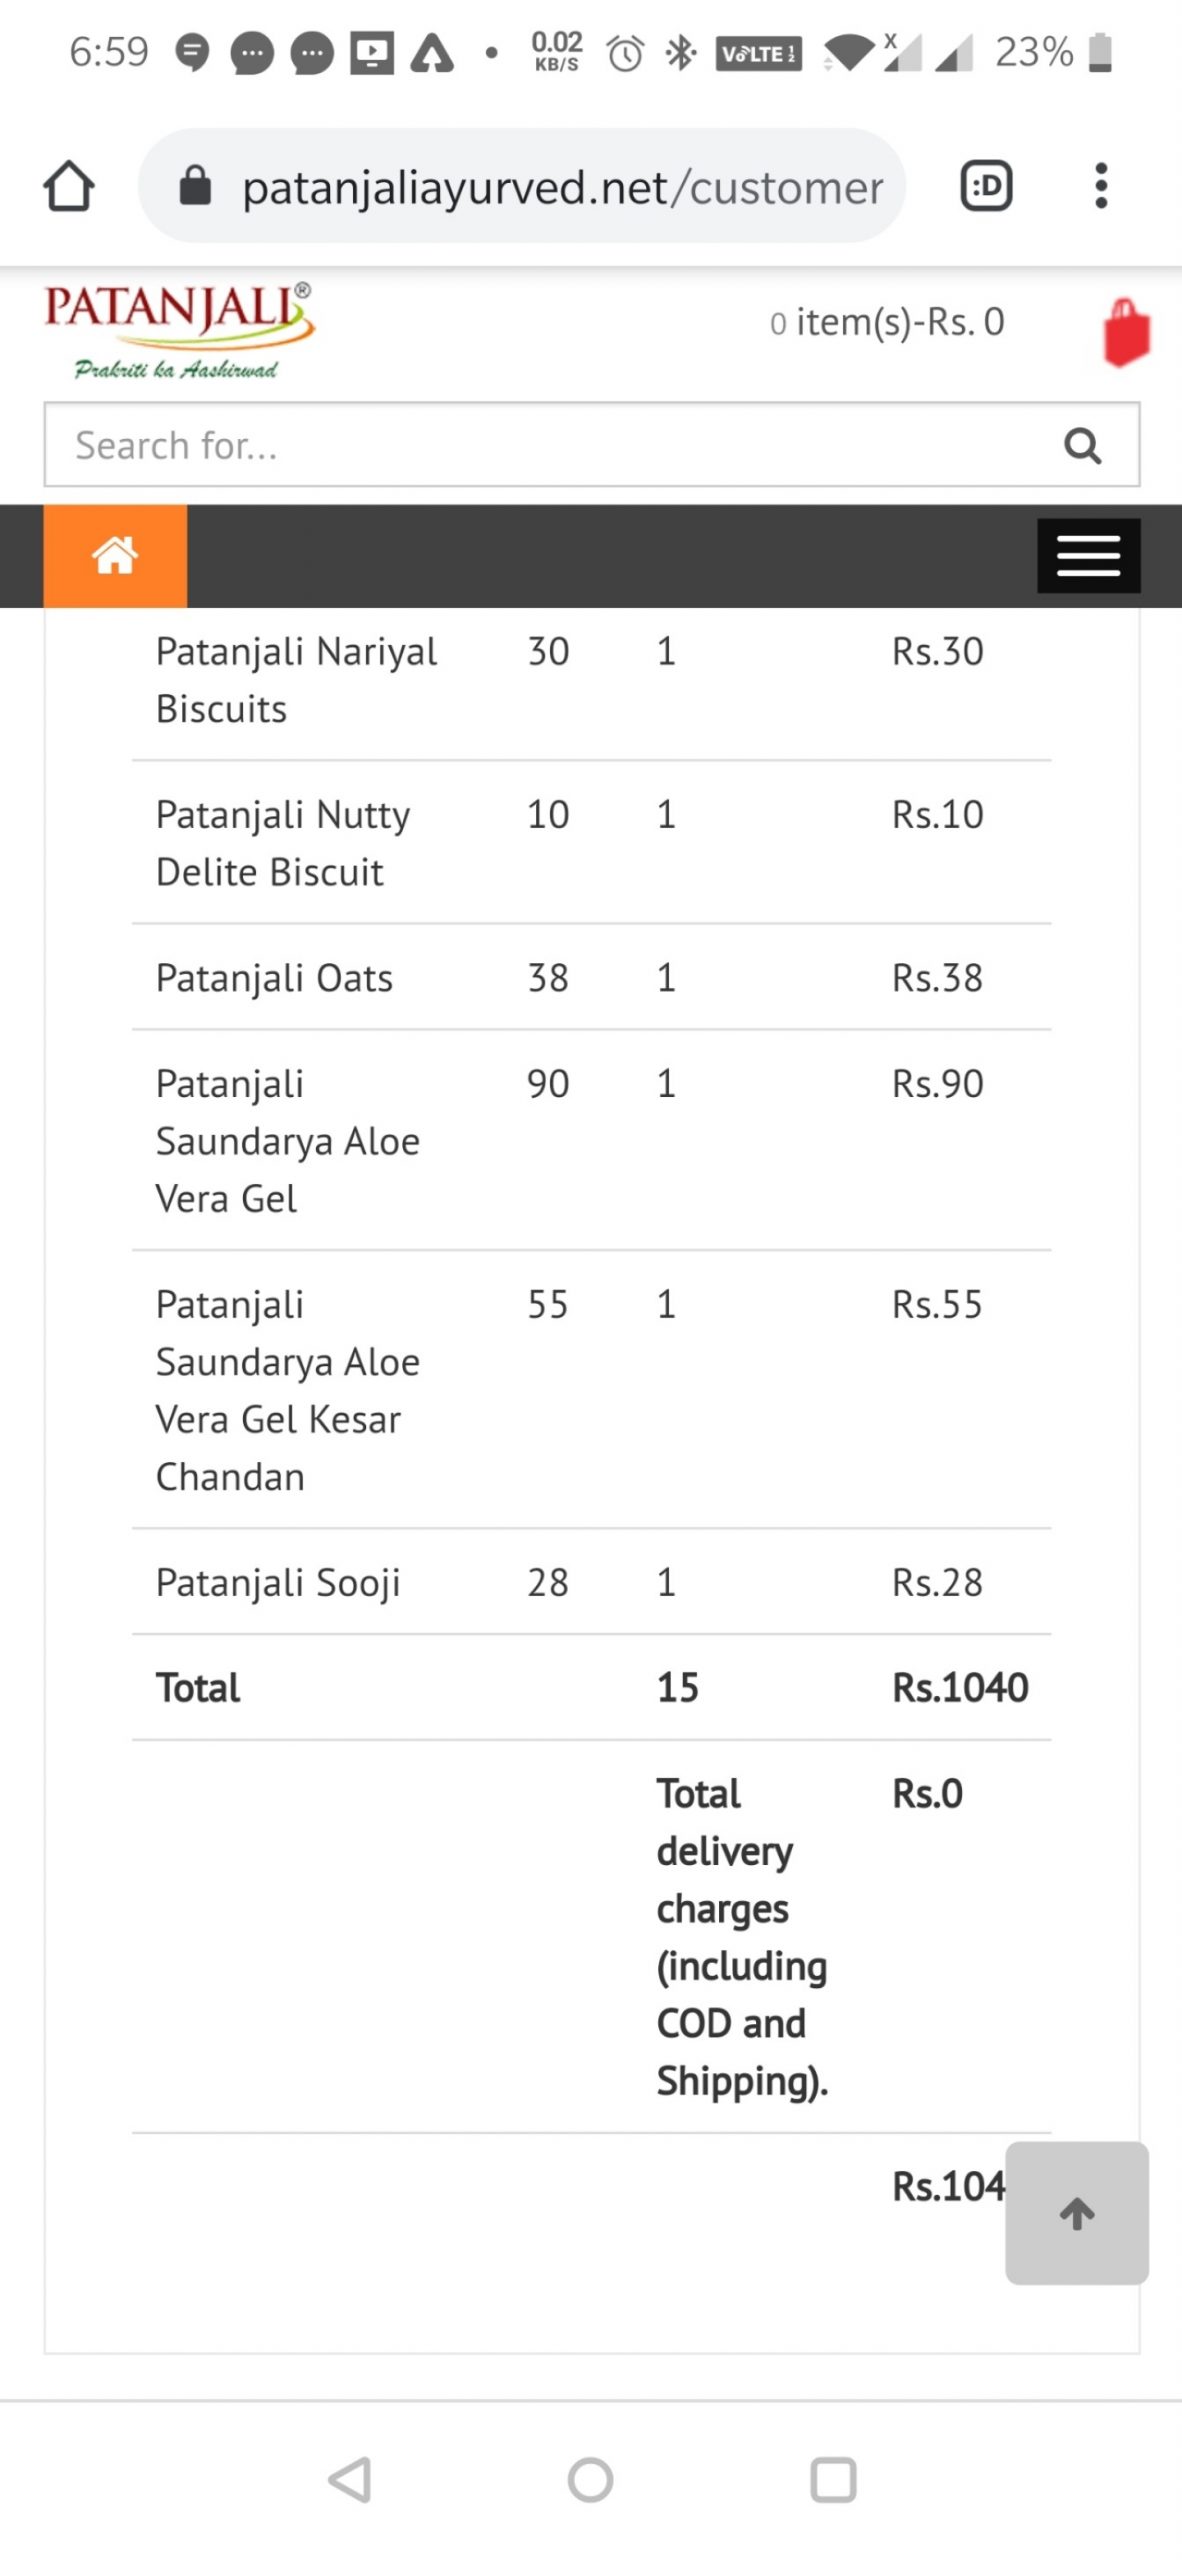This screenshot has width=1182, height=2560.
Task: Tap the browser home icon
Action: [x=69, y=186]
